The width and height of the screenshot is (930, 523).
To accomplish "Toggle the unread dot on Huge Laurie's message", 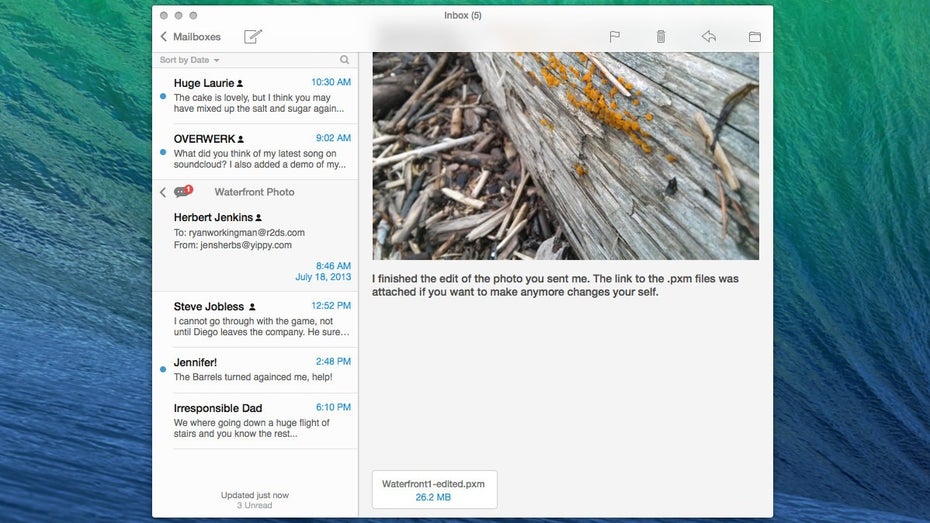I will click(163, 97).
